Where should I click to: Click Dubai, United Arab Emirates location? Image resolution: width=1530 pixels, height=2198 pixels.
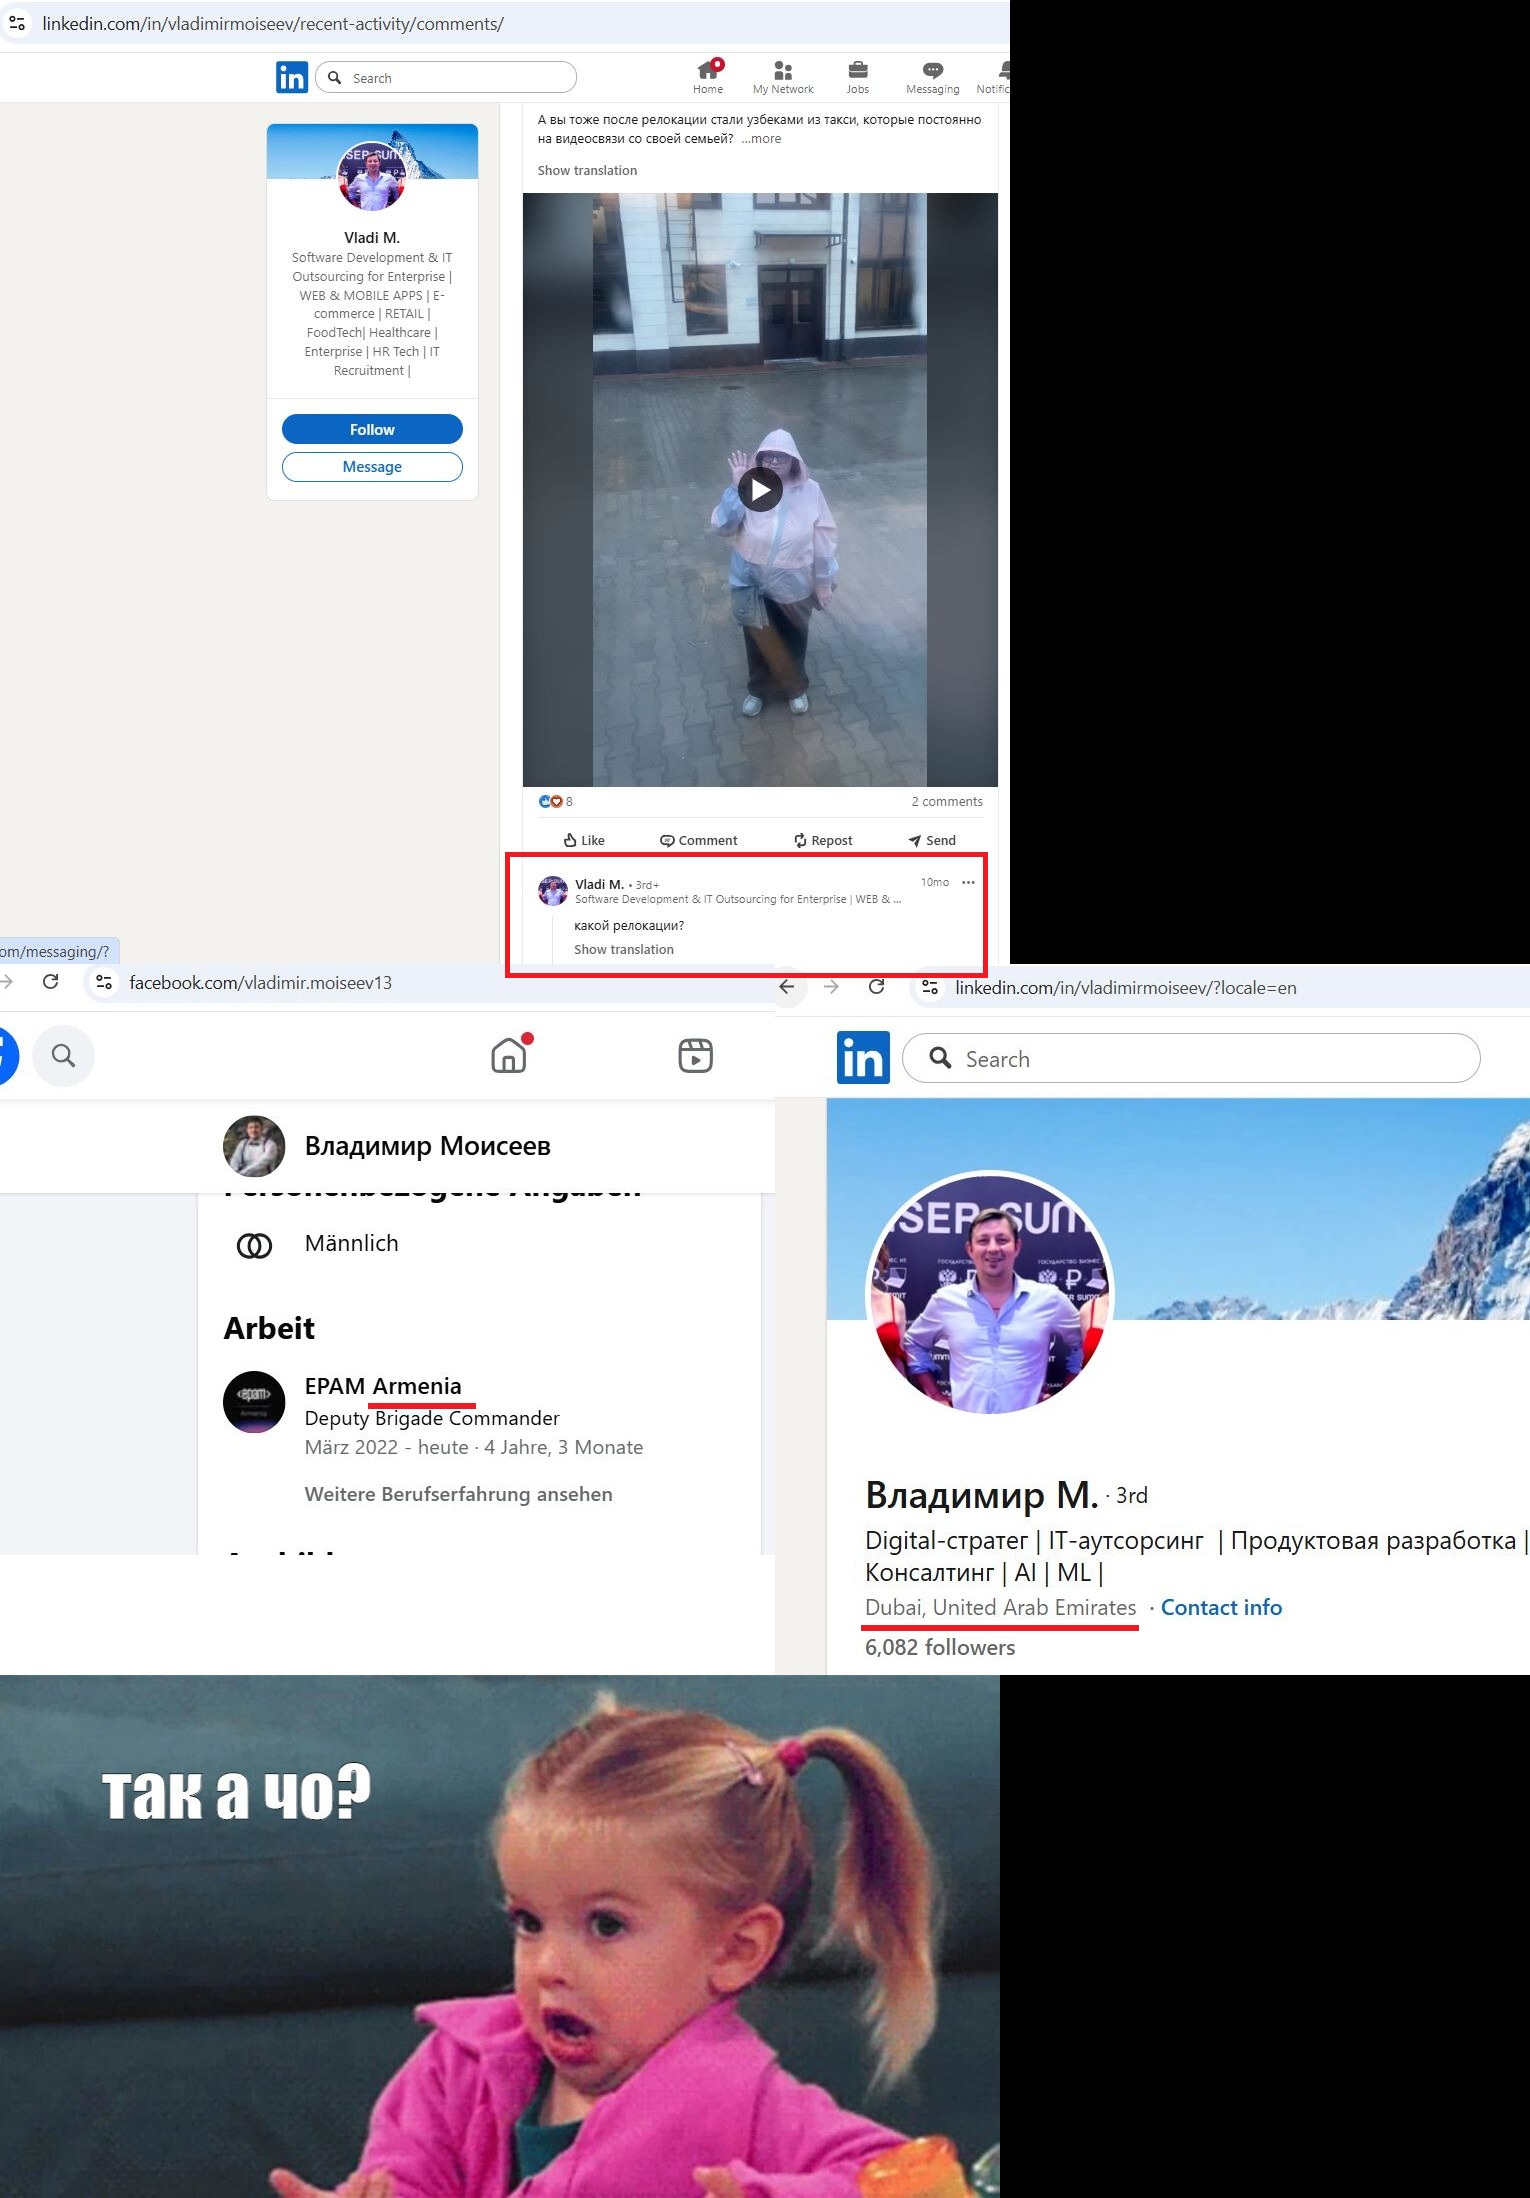1000,1607
